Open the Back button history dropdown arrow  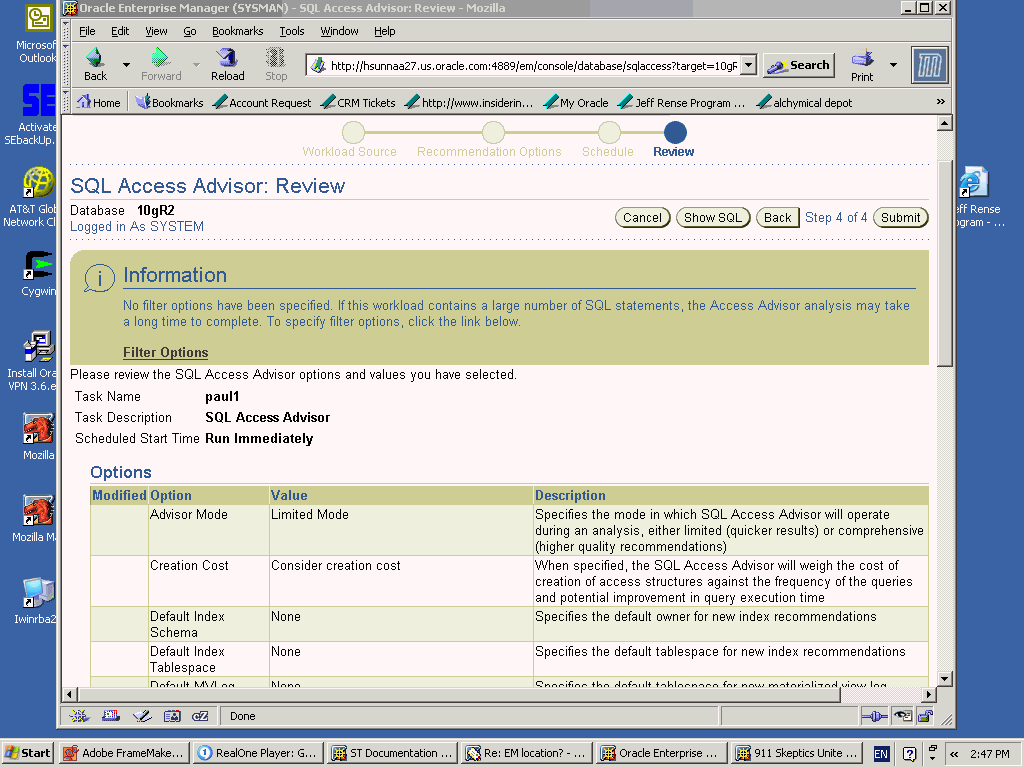126,65
